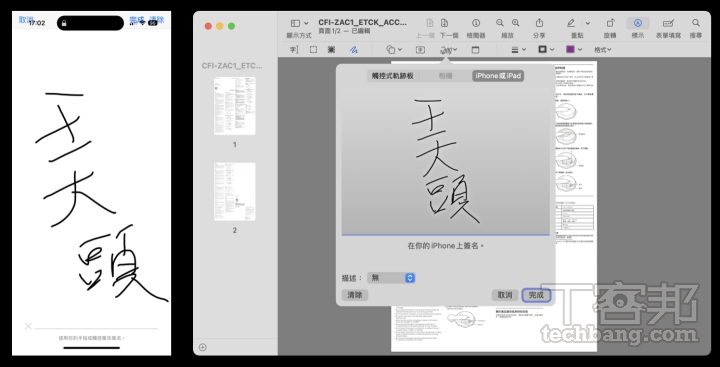
Task: Zoom in with the plus magnifier
Action: (516, 23)
